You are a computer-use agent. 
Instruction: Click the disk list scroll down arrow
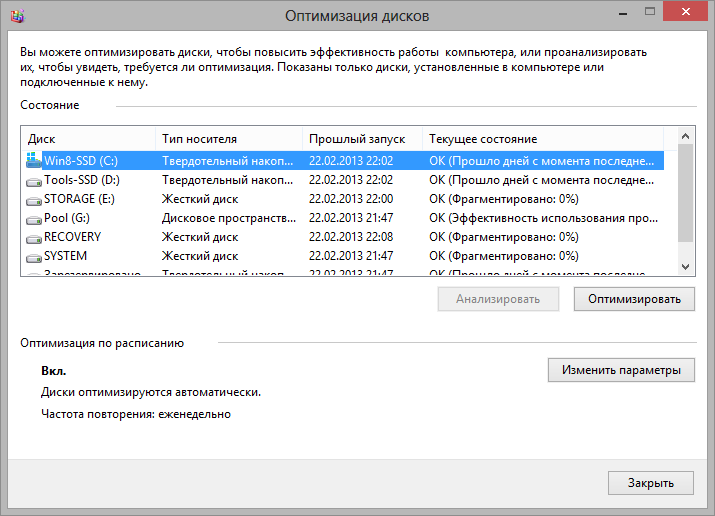point(685,267)
